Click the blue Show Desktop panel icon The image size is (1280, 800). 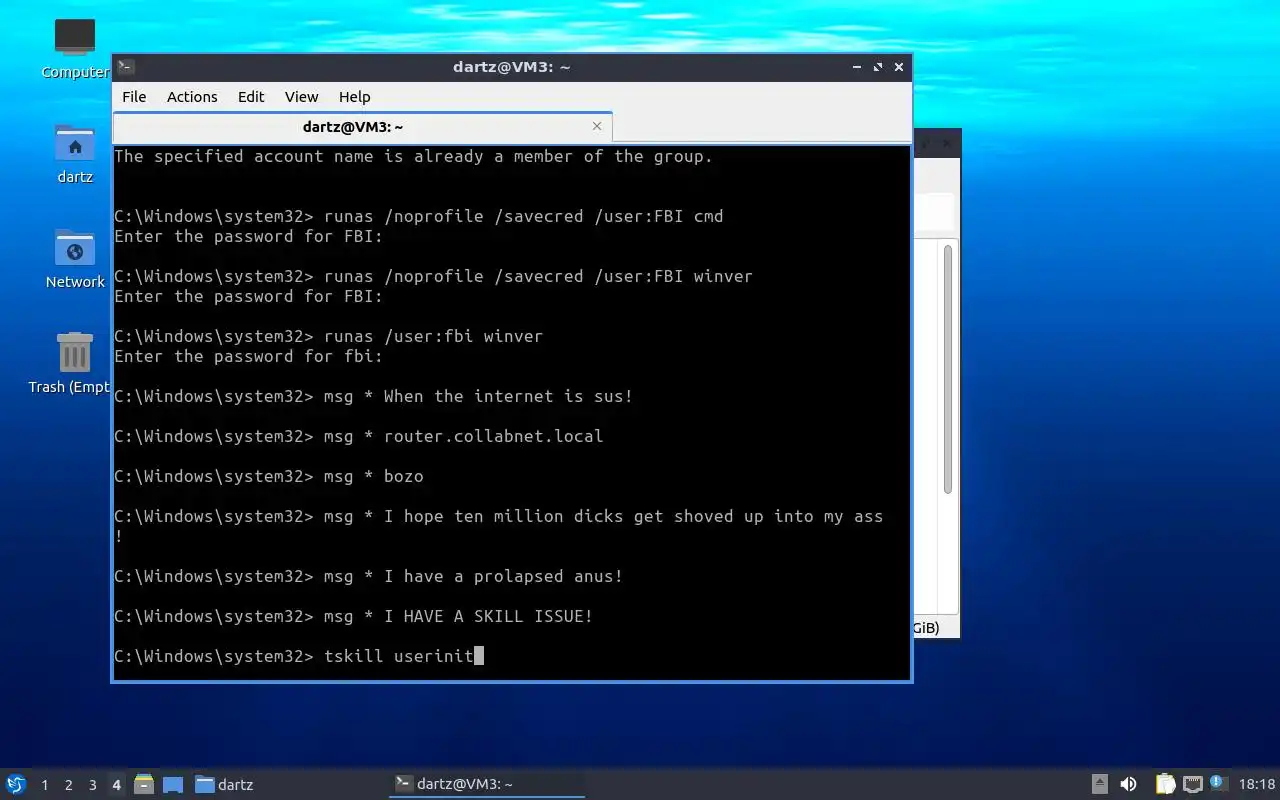173,784
